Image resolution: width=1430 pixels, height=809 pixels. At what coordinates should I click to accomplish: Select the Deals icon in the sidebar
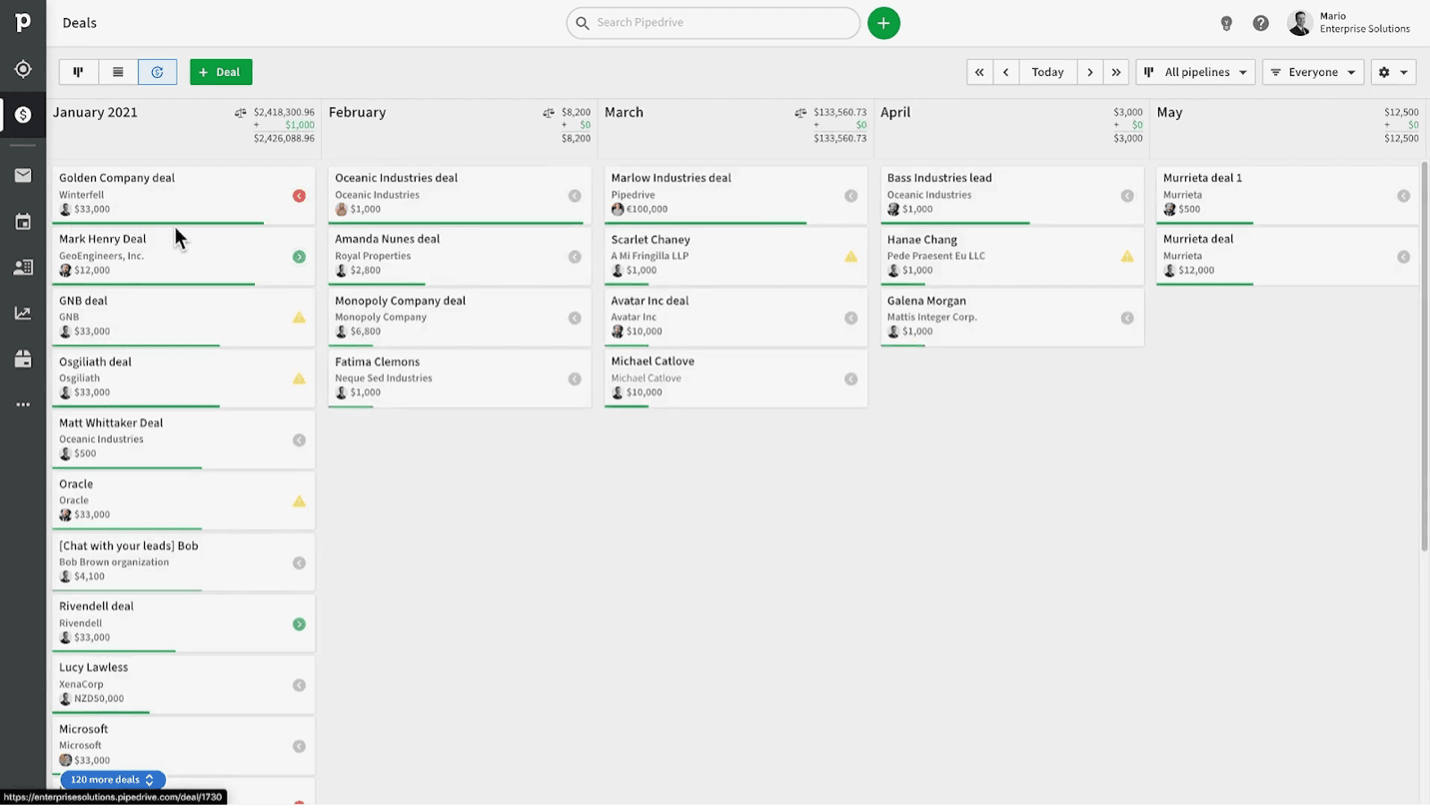24,114
